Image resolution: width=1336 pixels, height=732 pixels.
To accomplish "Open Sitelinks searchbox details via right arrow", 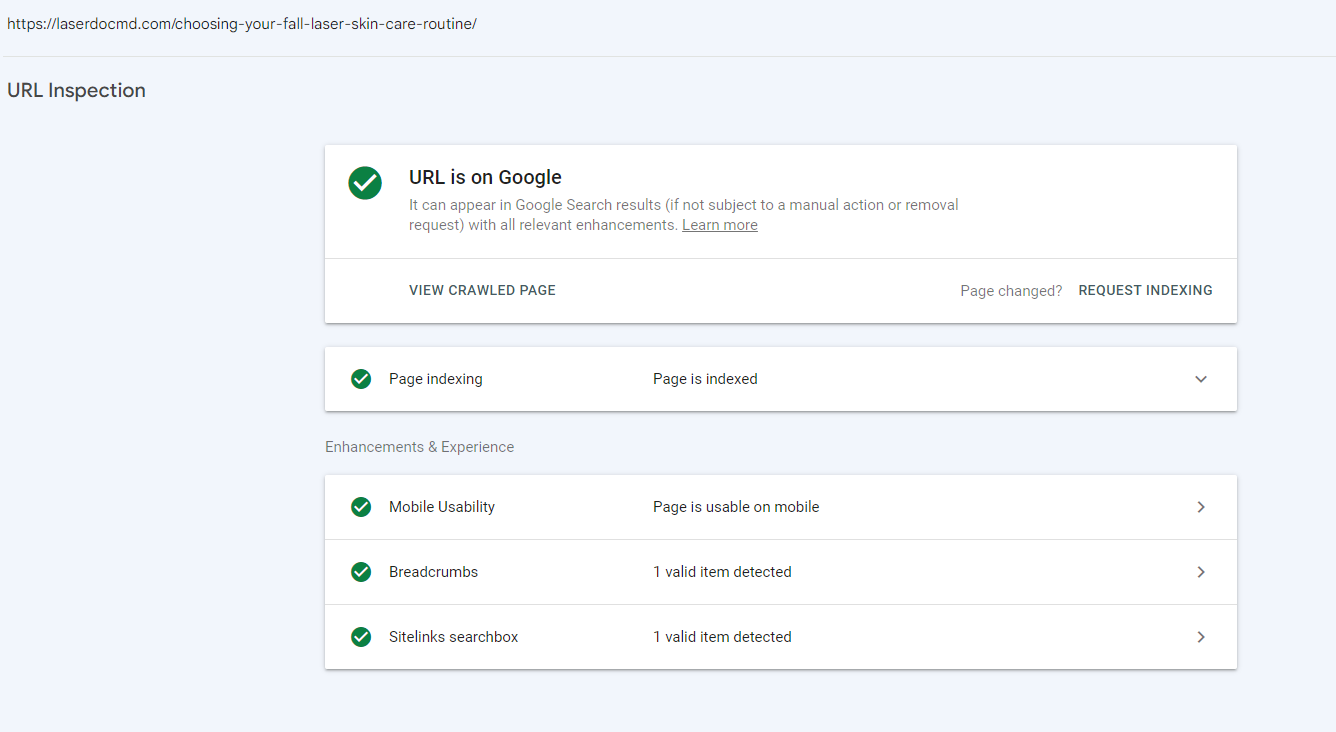I will tap(1201, 637).
